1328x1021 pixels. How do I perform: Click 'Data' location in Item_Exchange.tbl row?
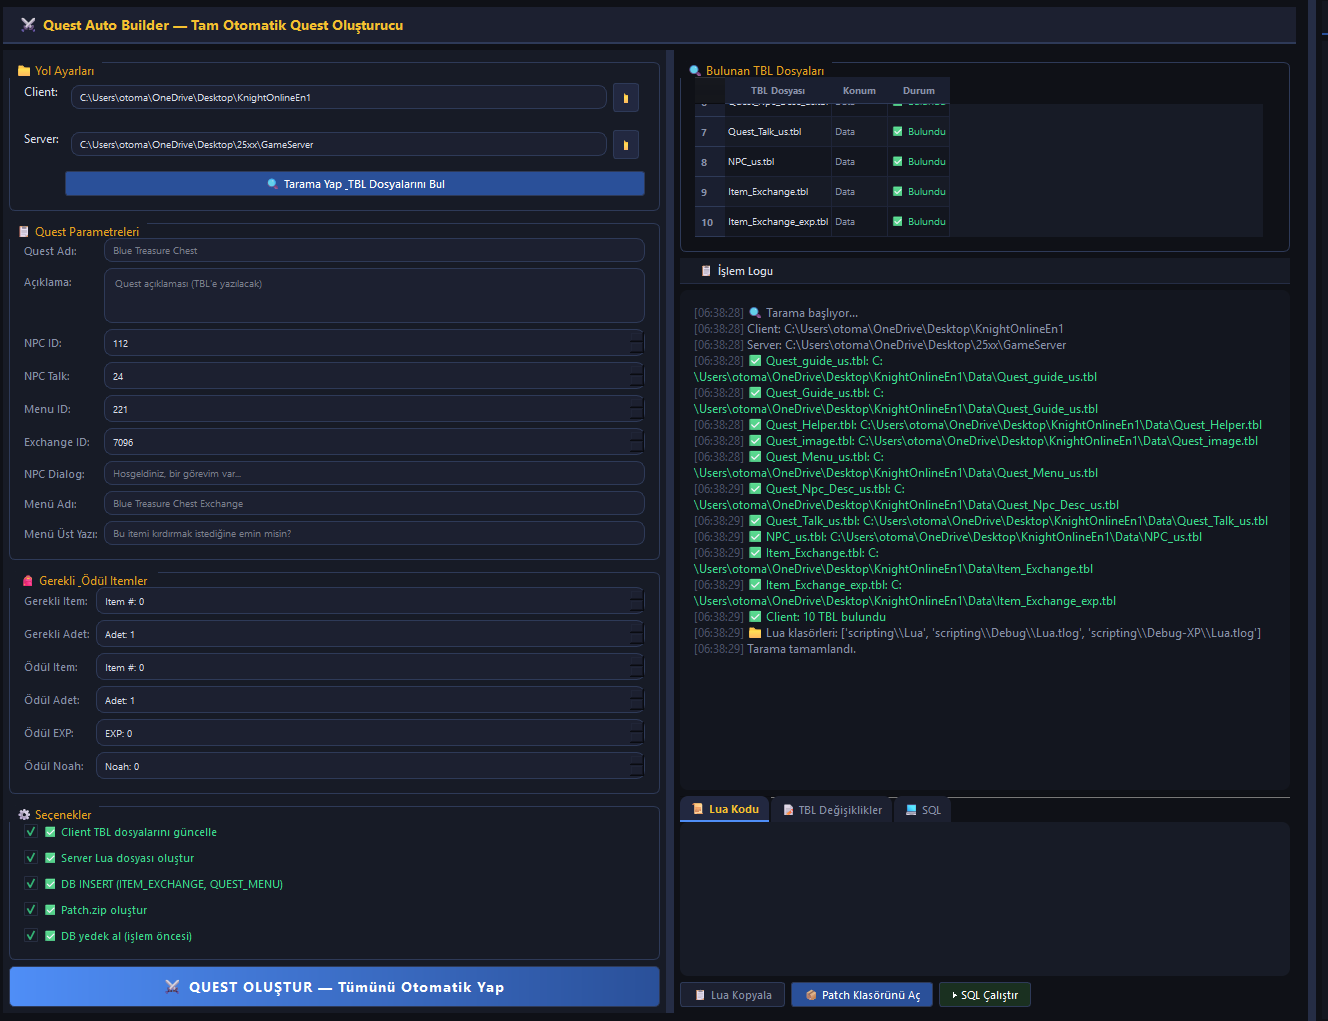click(859, 192)
